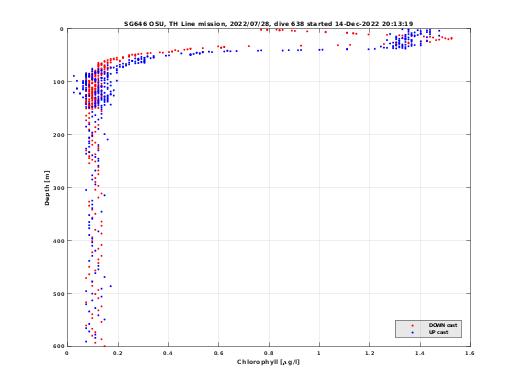Click the blue UP cast legend marker

coord(413,333)
